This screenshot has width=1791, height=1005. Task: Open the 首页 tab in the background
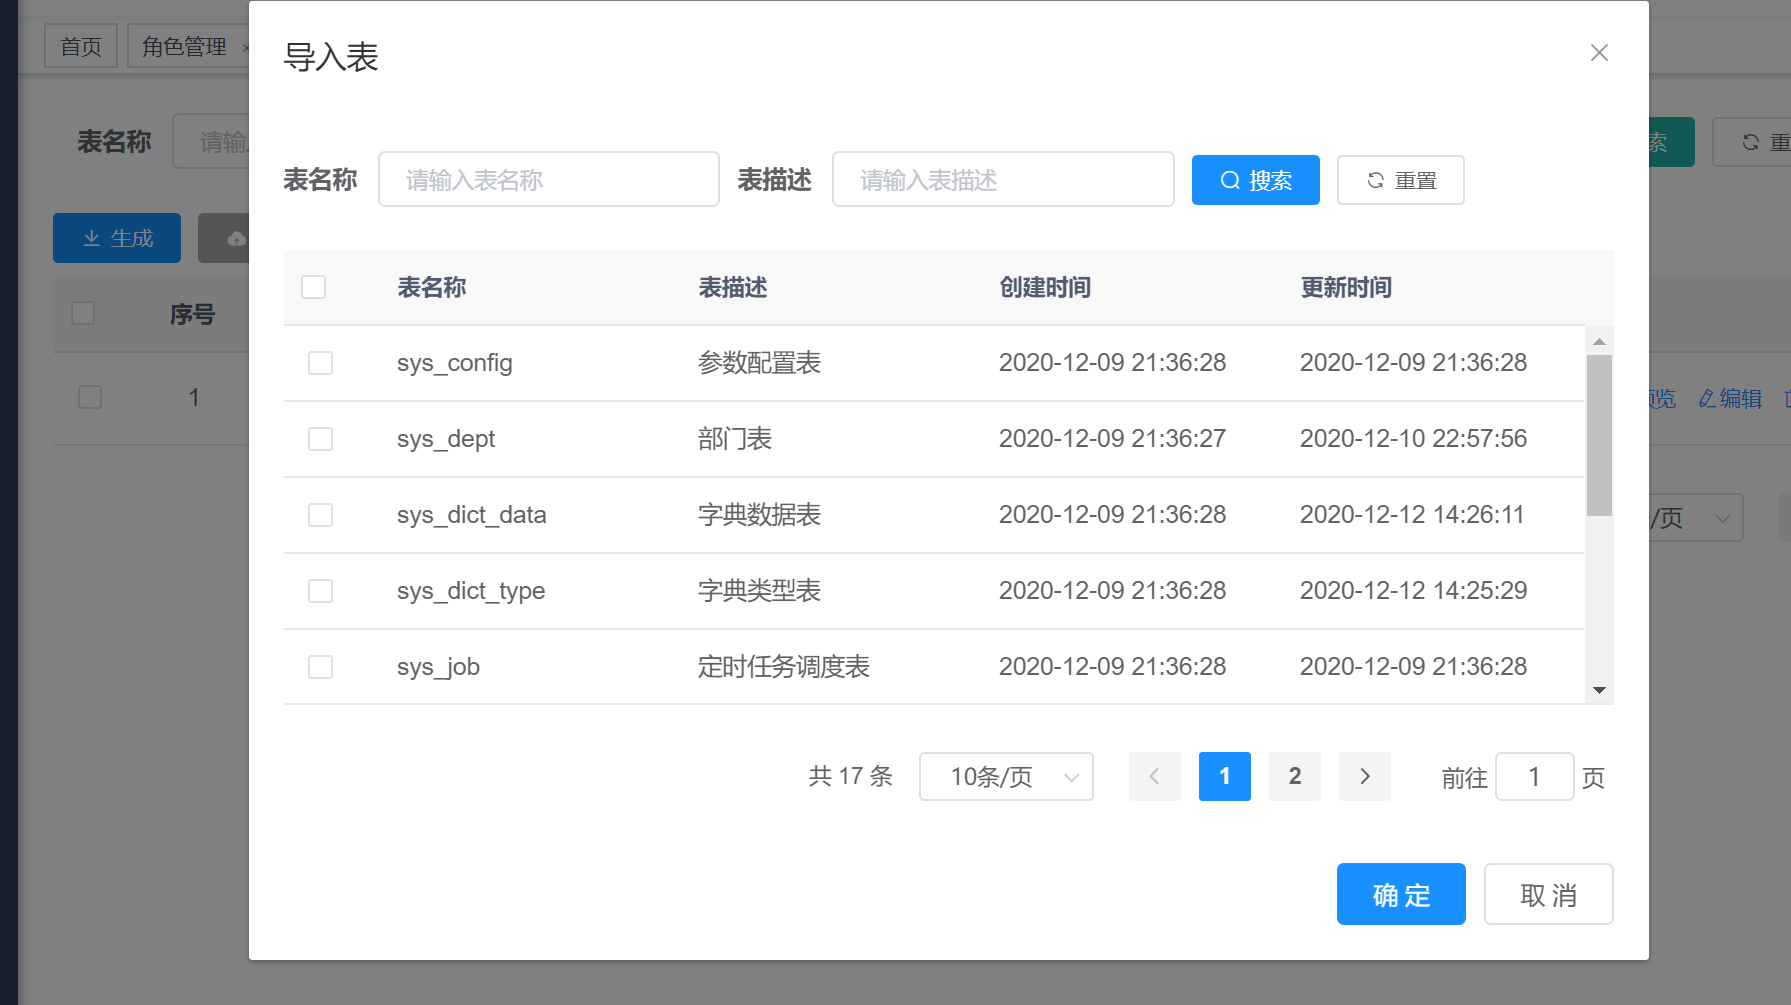[x=81, y=46]
